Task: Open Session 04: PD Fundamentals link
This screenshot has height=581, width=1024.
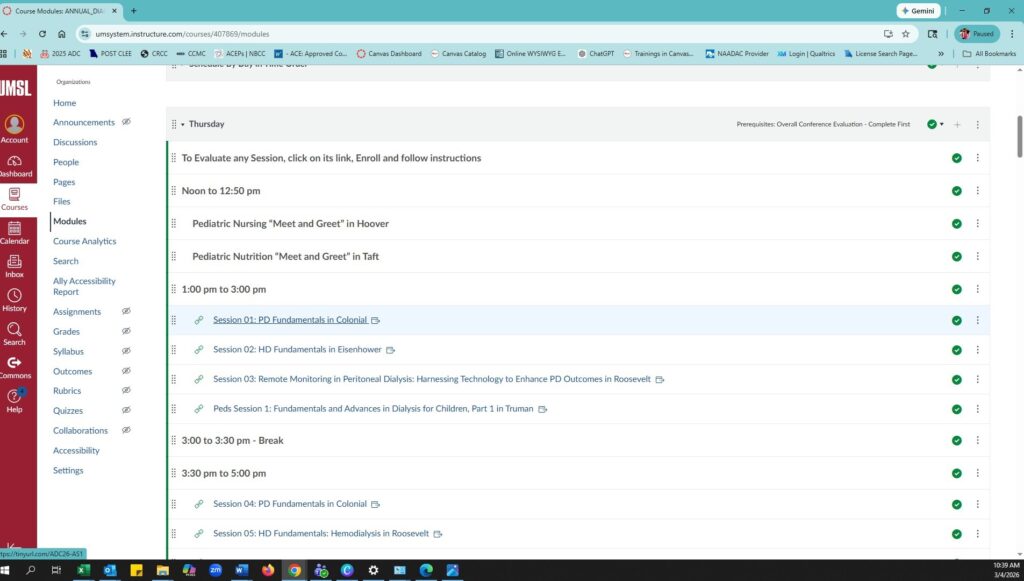Action: tap(289, 504)
